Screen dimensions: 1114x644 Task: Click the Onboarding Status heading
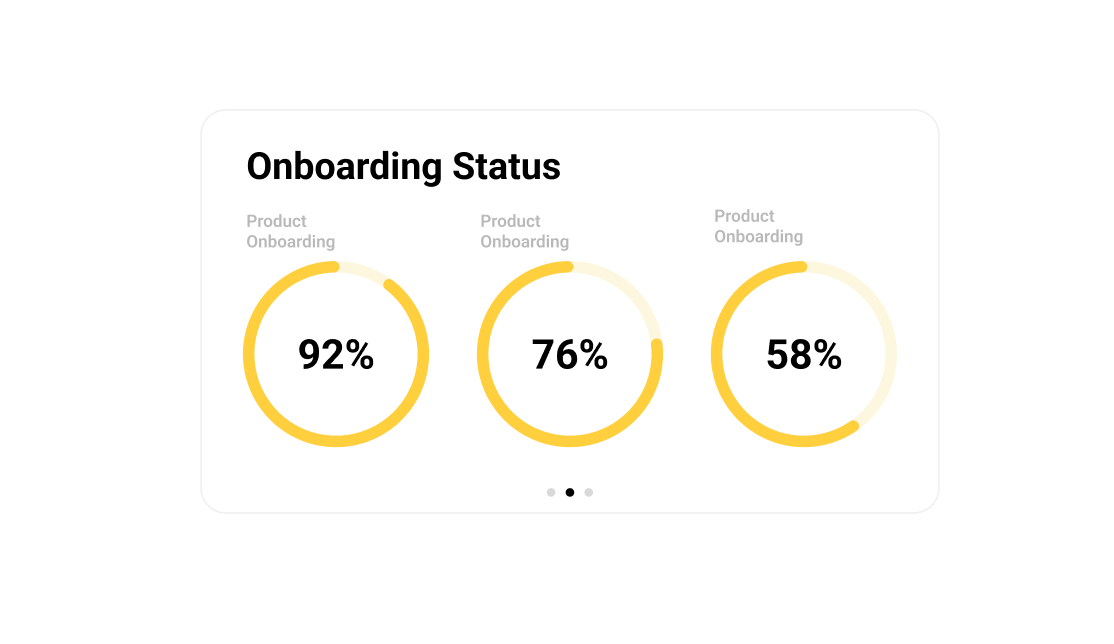403,167
